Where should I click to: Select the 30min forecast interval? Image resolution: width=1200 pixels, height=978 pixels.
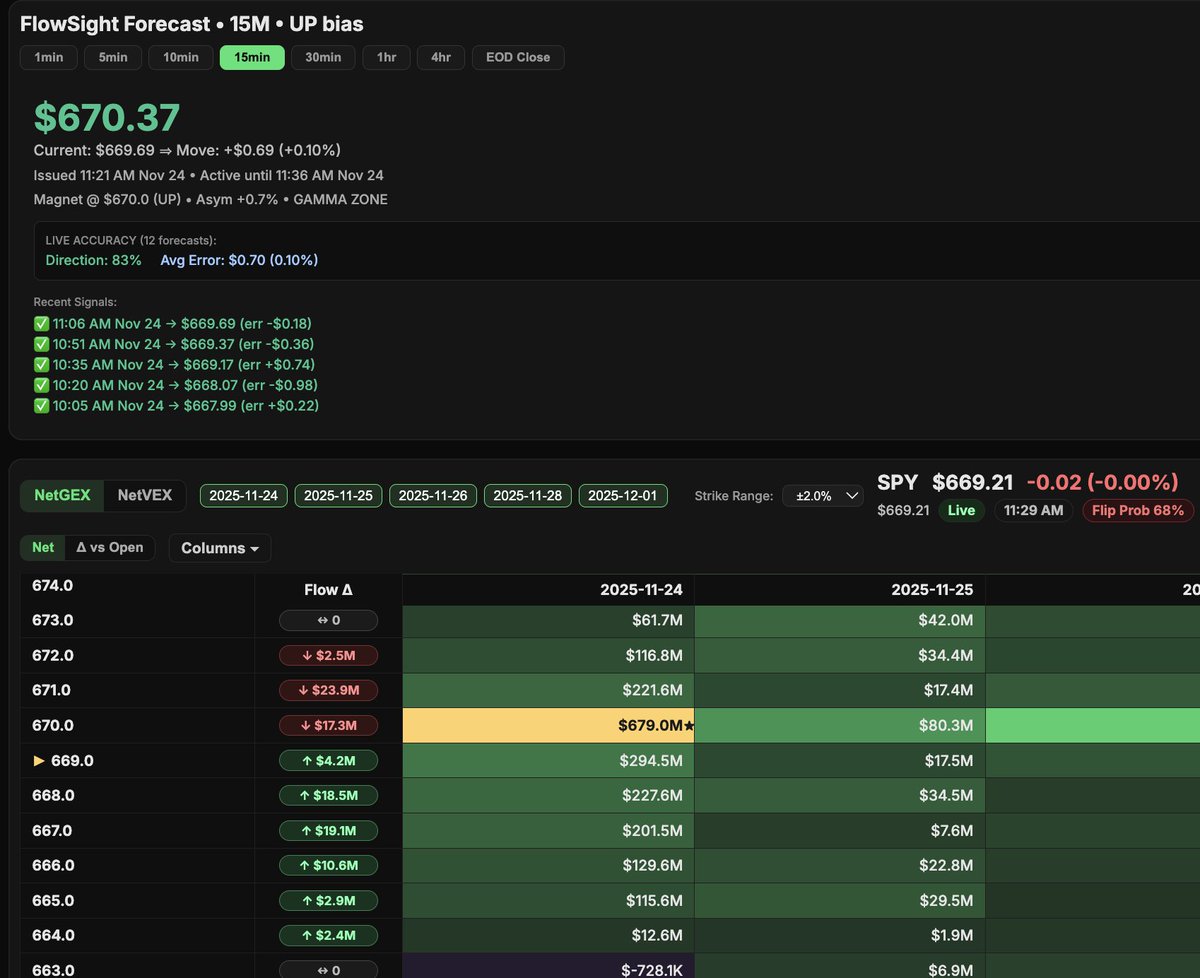323,57
